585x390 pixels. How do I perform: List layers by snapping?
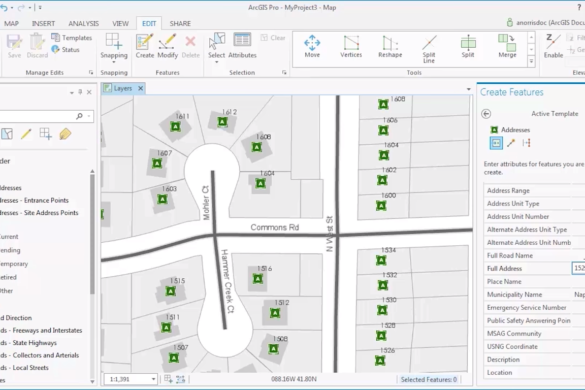click(x=46, y=134)
